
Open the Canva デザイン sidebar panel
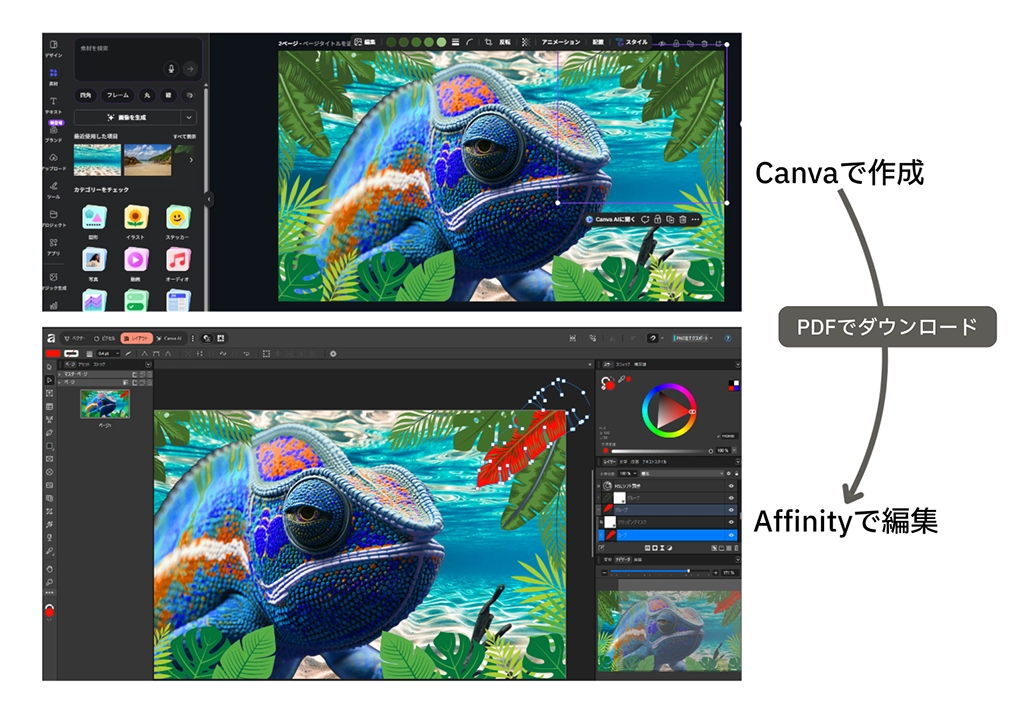[53, 47]
